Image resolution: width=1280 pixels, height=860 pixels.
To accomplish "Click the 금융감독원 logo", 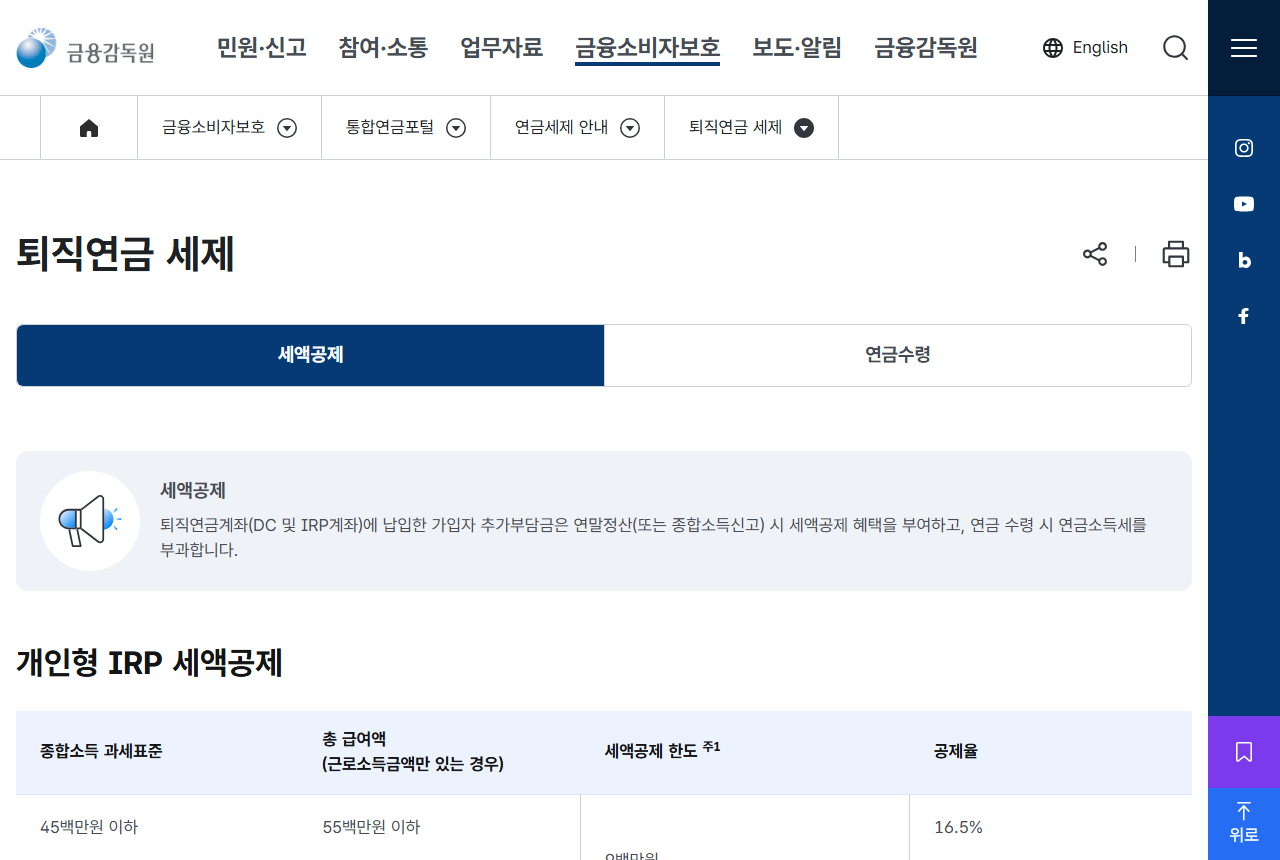I will [x=86, y=48].
